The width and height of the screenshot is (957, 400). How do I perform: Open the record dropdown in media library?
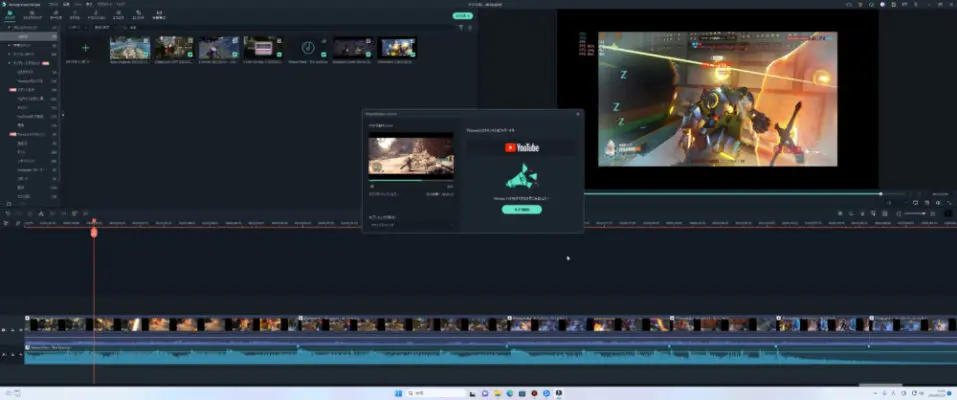[104, 27]
